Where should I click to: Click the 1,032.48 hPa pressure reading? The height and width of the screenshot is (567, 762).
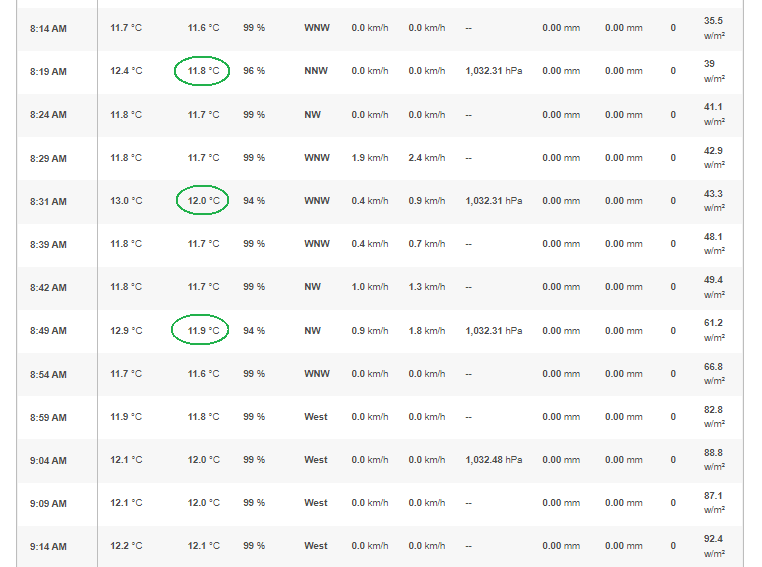coord(493,460)
